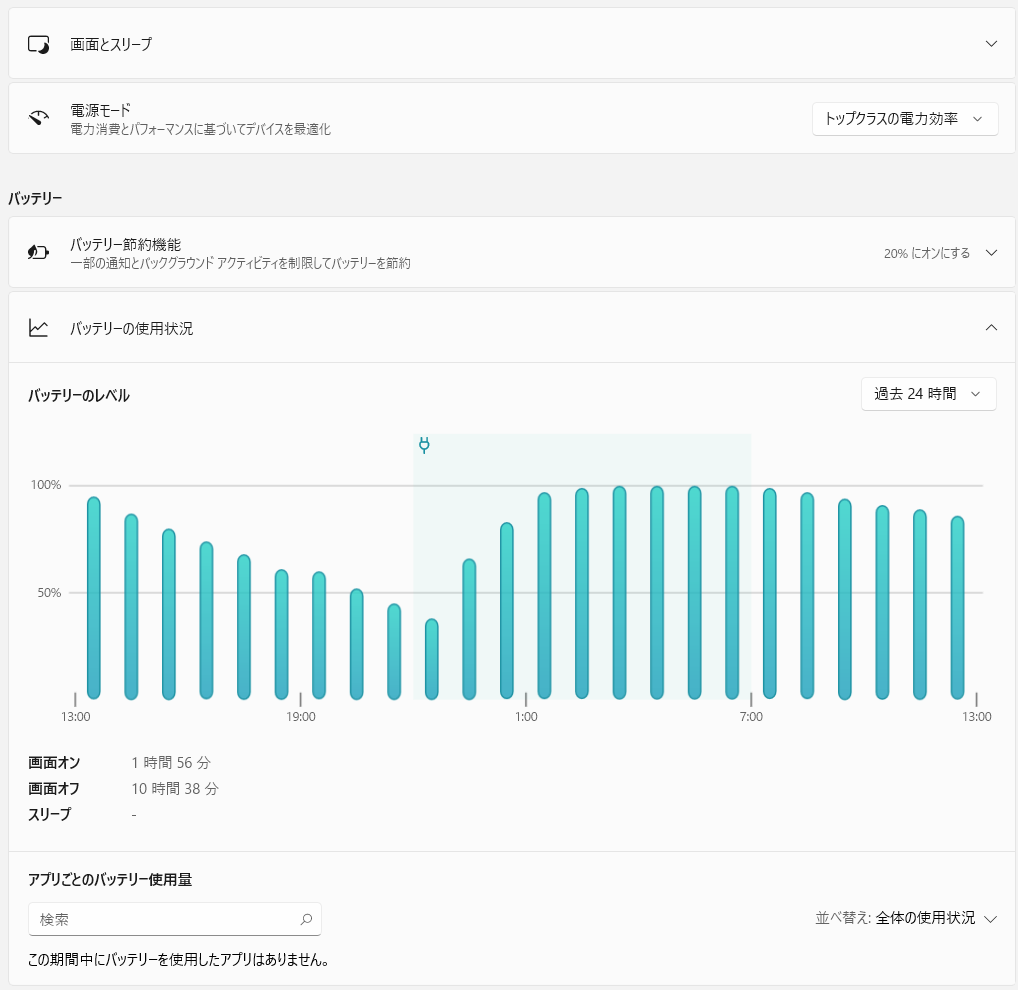The image size is (1018, 990).
Task: Open the 過去 24 時間 time range dropdown
Action: 928,394
